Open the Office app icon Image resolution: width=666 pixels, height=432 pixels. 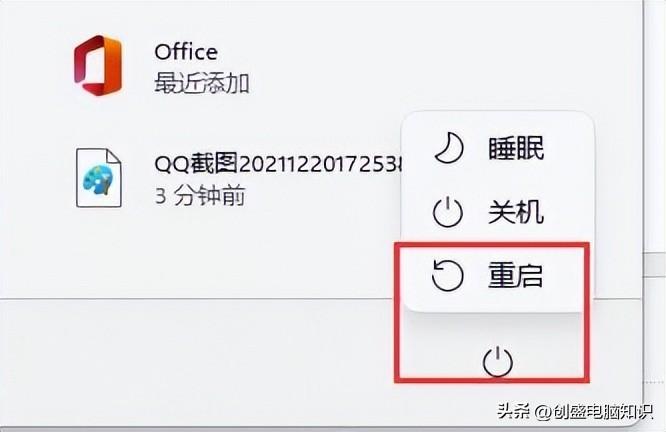(x=98, y=65)
